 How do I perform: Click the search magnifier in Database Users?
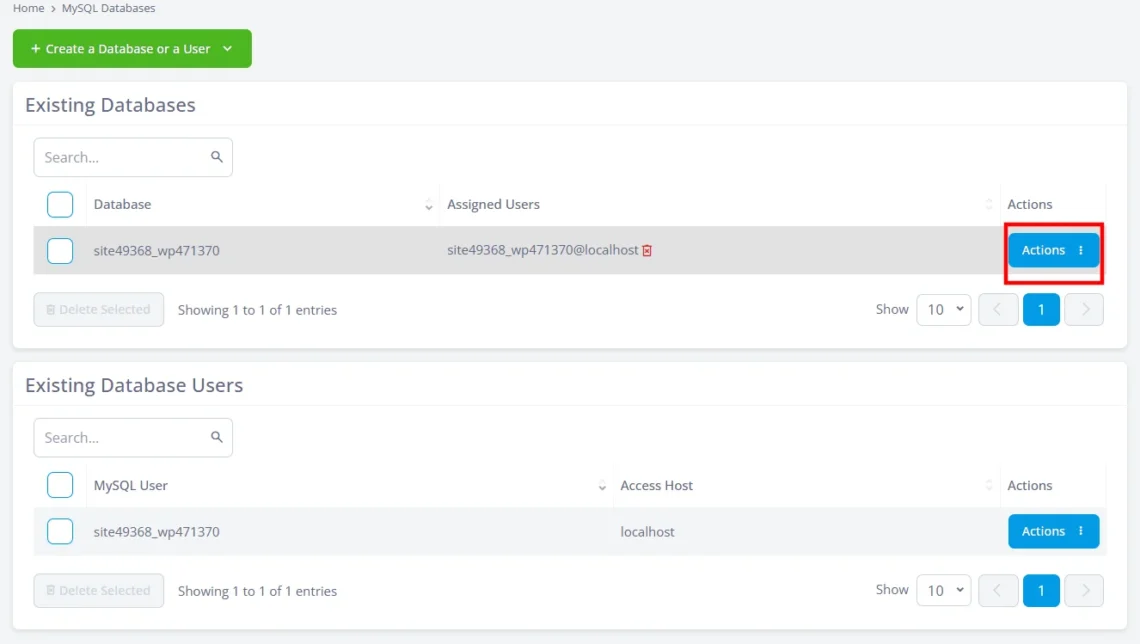[x=216, y=437]
